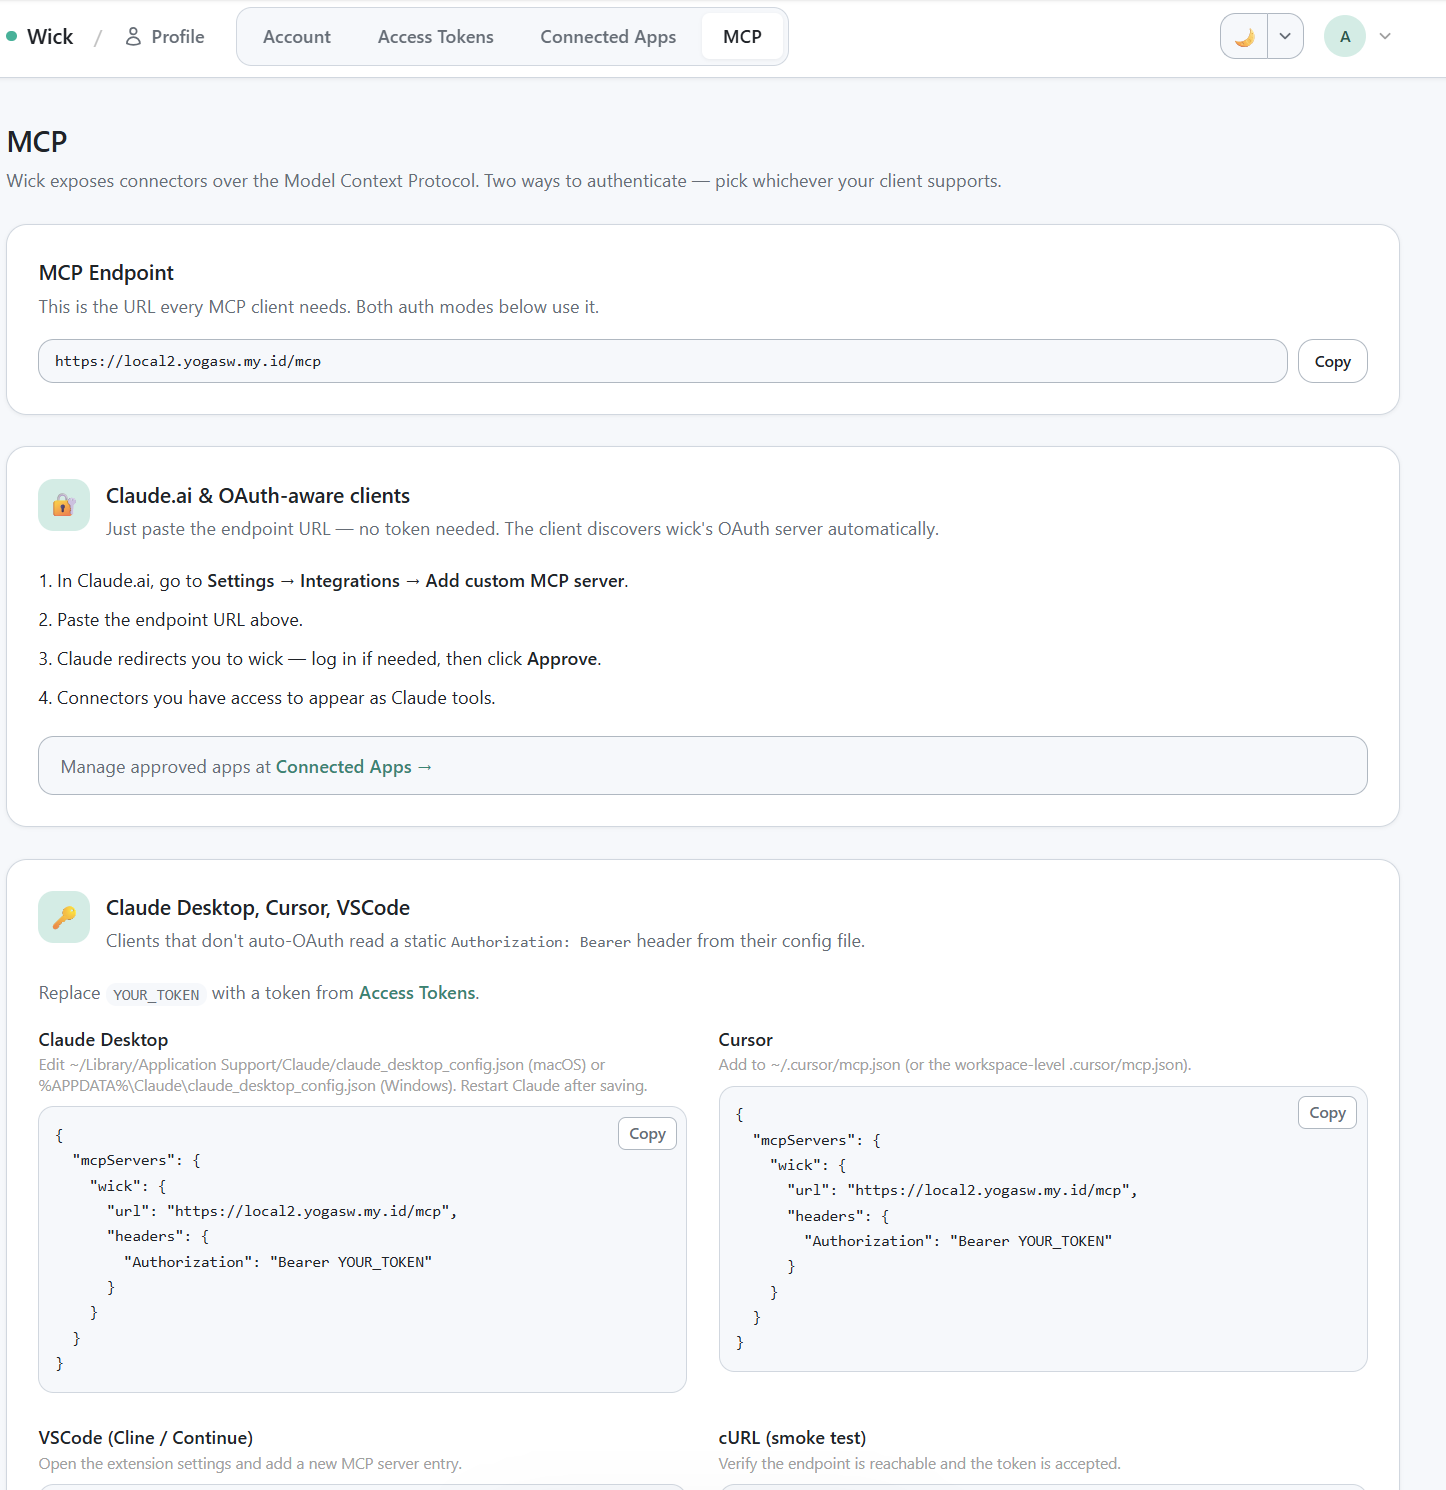
Task: Copy the Cursor config snippet
Action: click(1327, 1113)
